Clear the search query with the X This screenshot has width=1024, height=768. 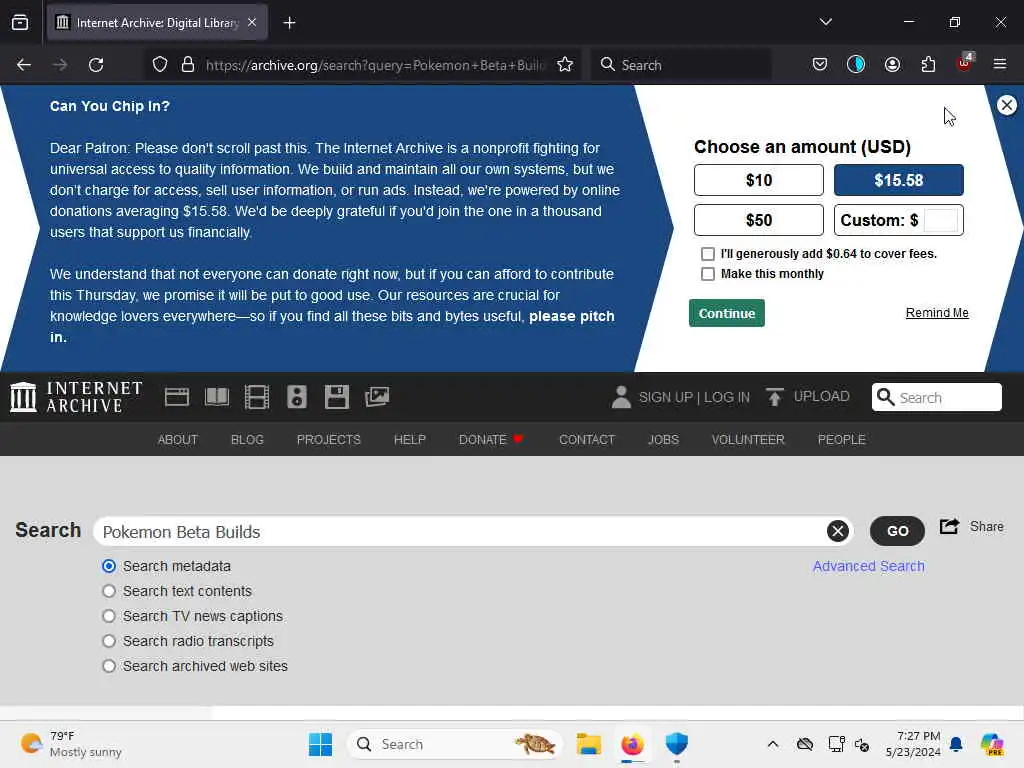837,531
